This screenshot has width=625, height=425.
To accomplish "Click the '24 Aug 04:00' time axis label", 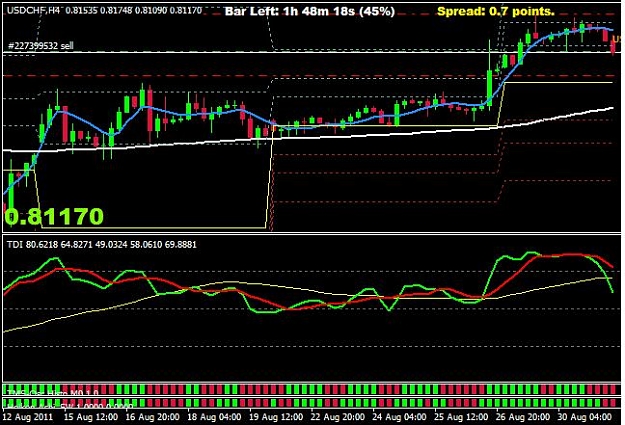I will pos(399,417).
